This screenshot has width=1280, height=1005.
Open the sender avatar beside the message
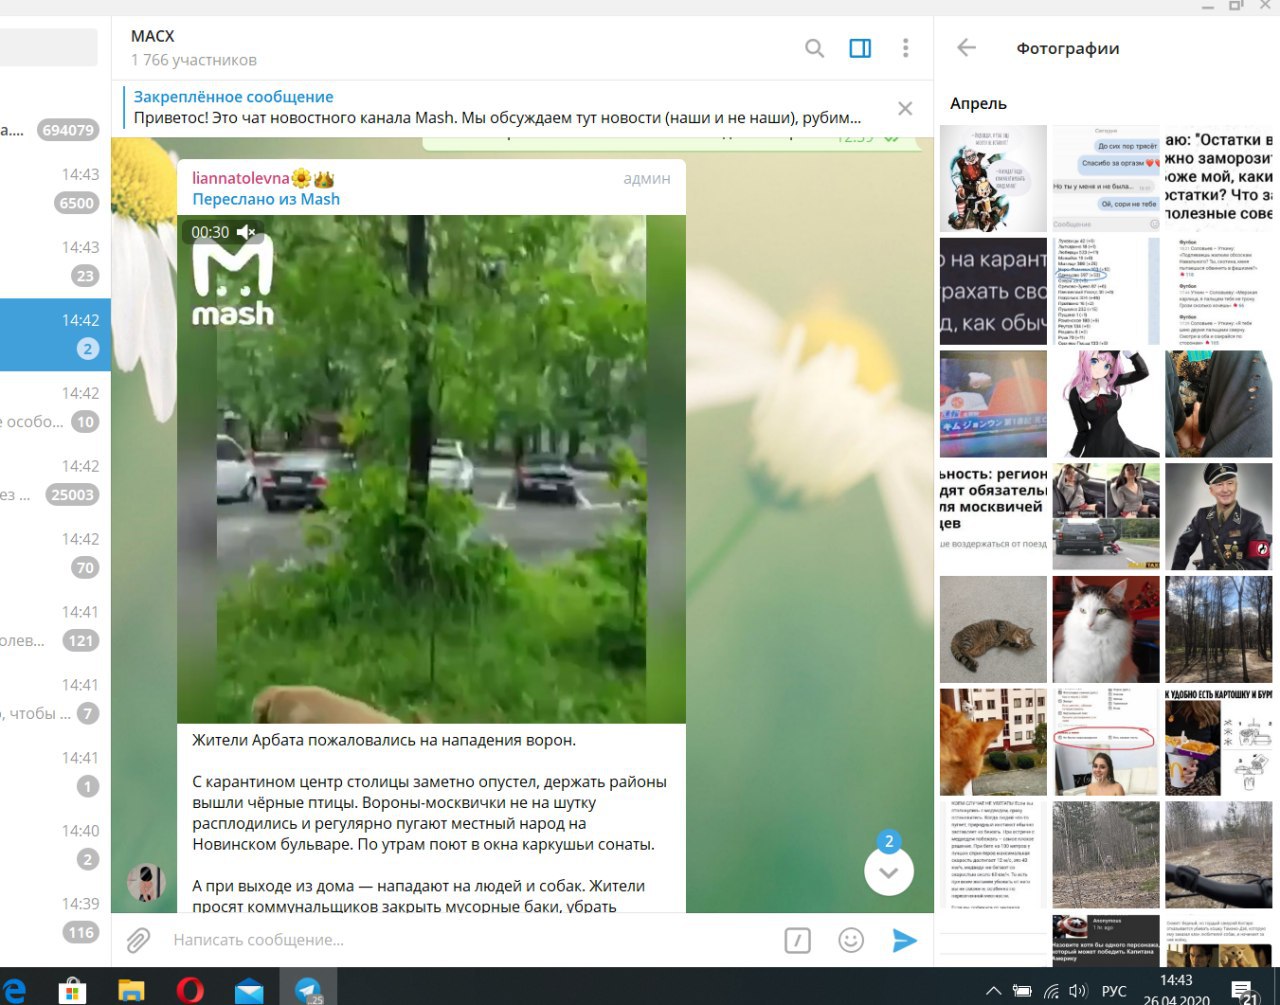pyautogui.click(x=146, y=883)
